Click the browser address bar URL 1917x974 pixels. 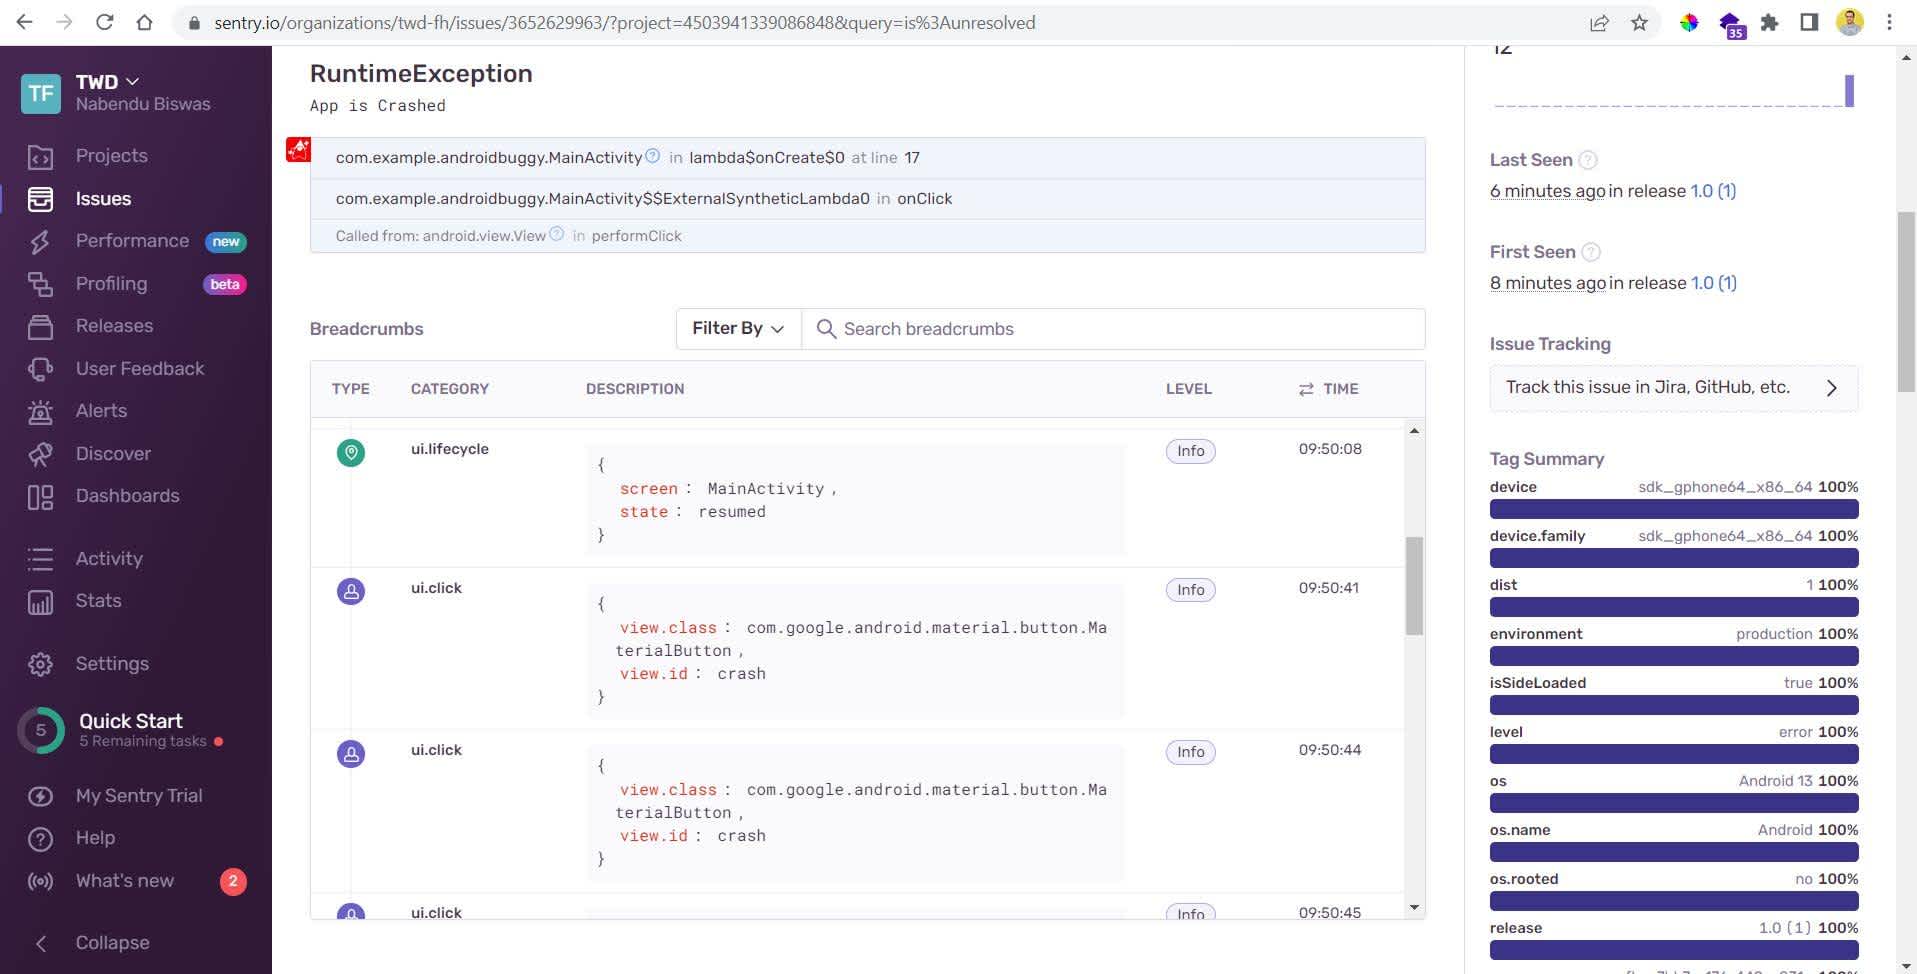tap(625, 22)
